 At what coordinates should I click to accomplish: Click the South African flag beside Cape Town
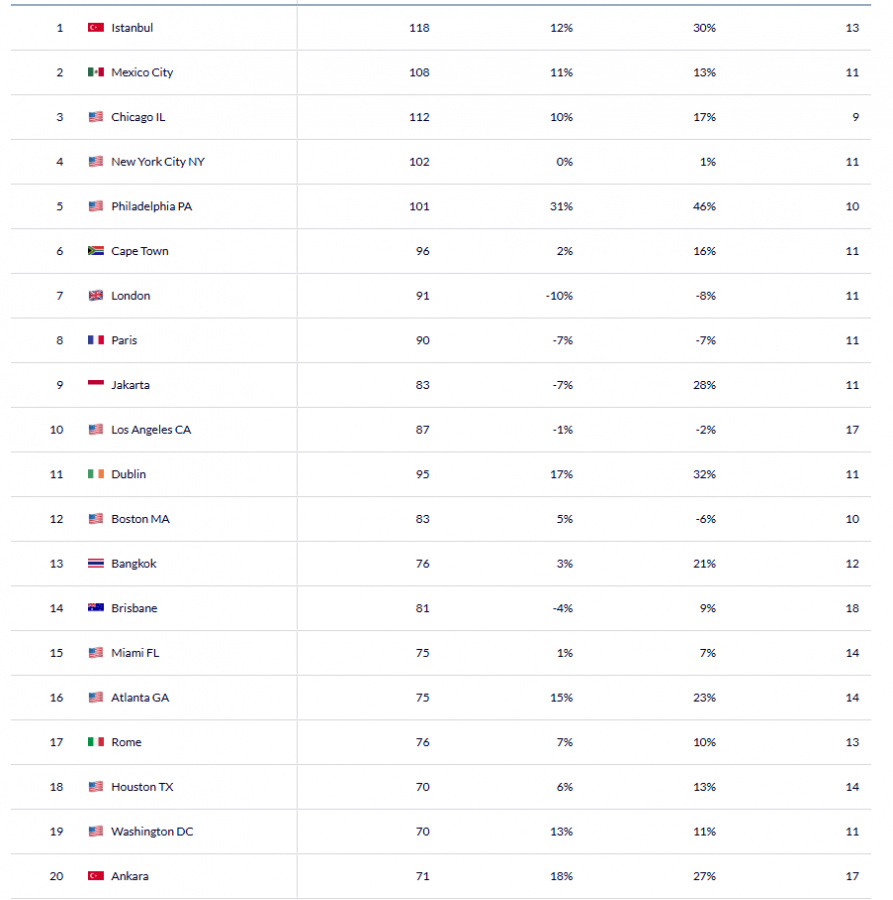[x=96, y=251]
